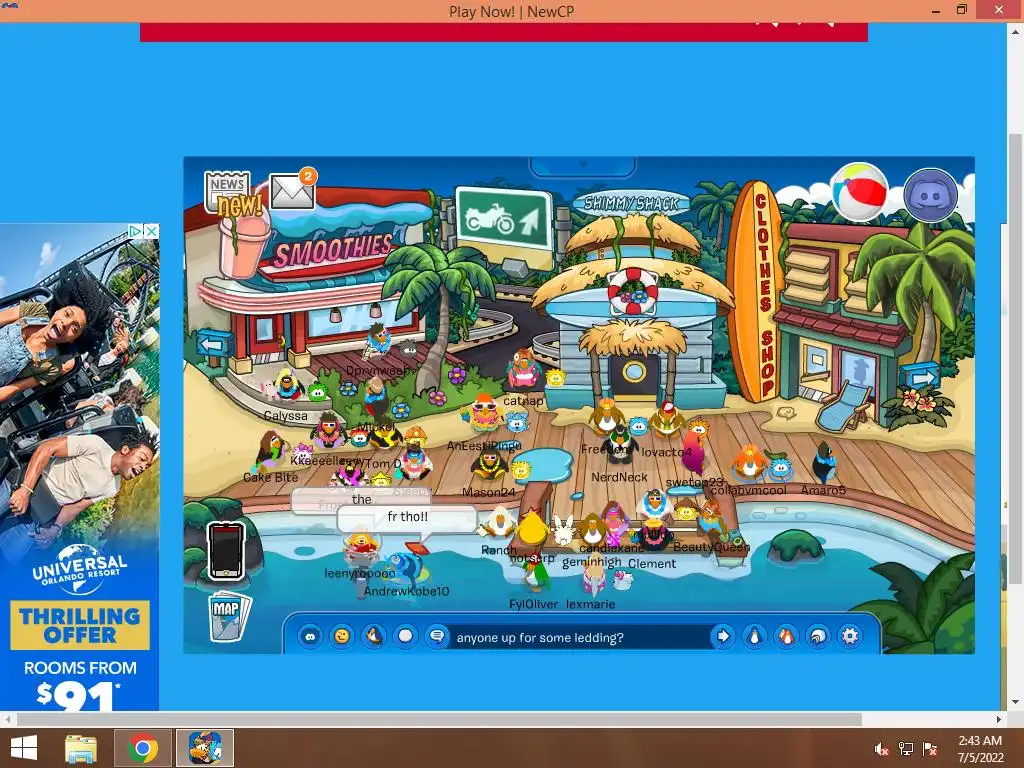Viewport: 1024px width, 768px height.
Task: Expand the top pull-down tab in game
Action: coord(583,166)
